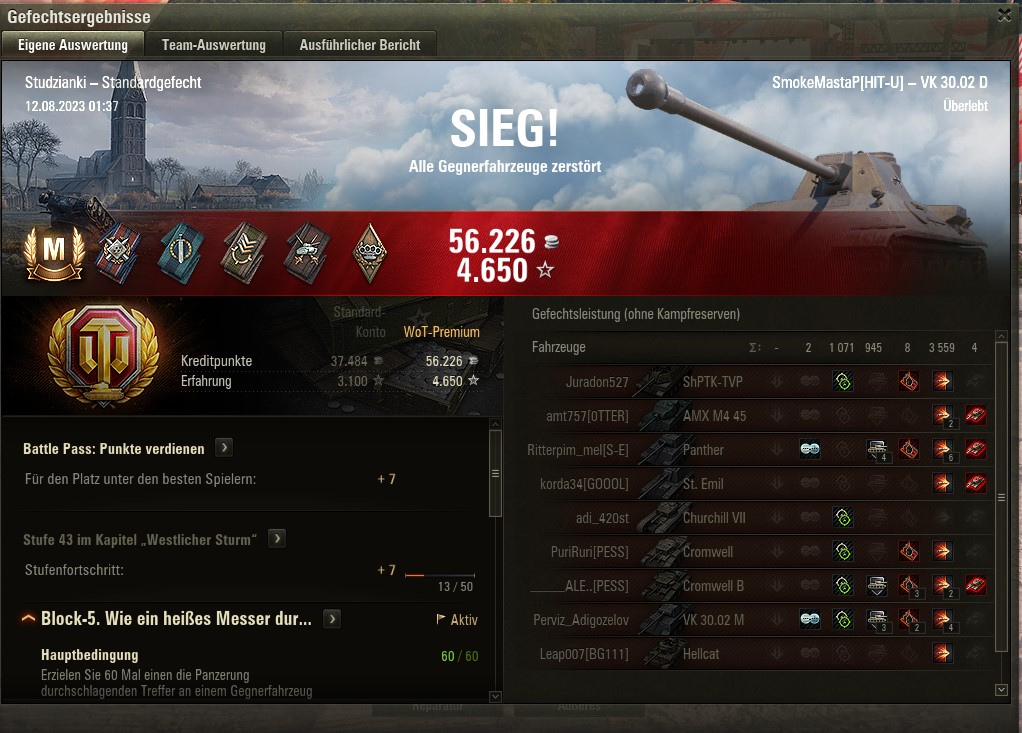Switch to Team-Auswertung tab

[x=214, y=45]
